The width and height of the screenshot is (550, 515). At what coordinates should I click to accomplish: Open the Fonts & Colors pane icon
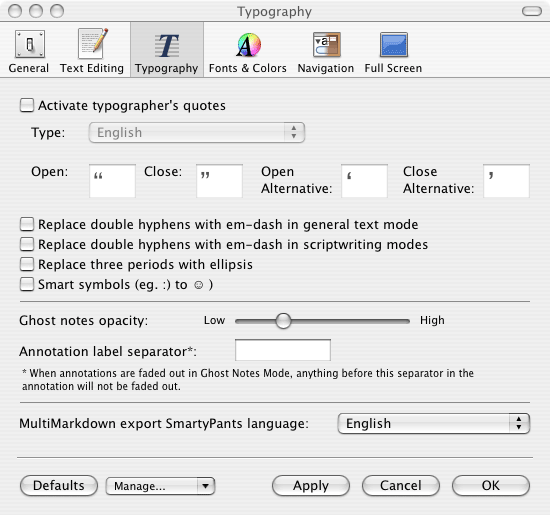click(x=249, y=45)
